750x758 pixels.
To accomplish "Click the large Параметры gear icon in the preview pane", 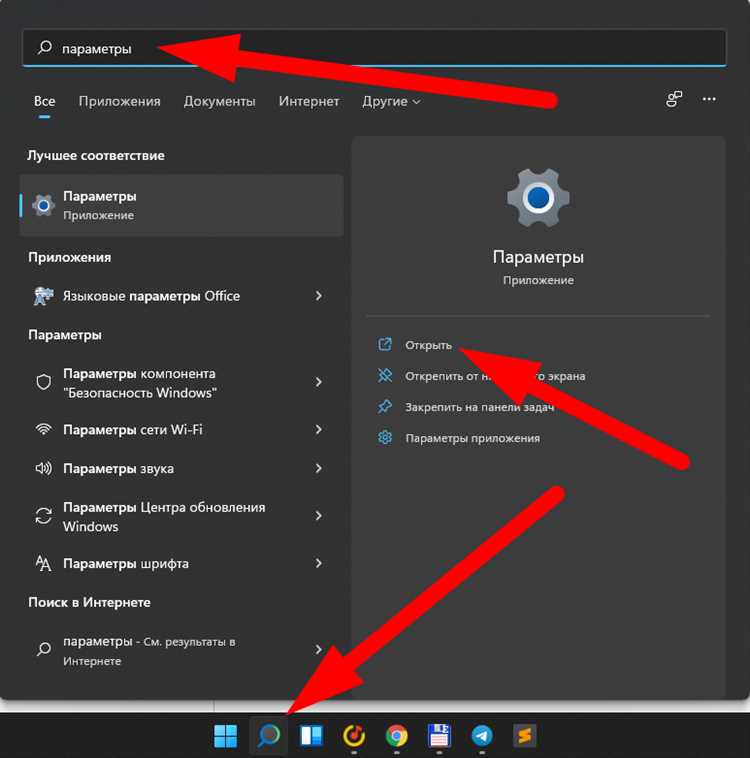I will [x=538, y=198].
